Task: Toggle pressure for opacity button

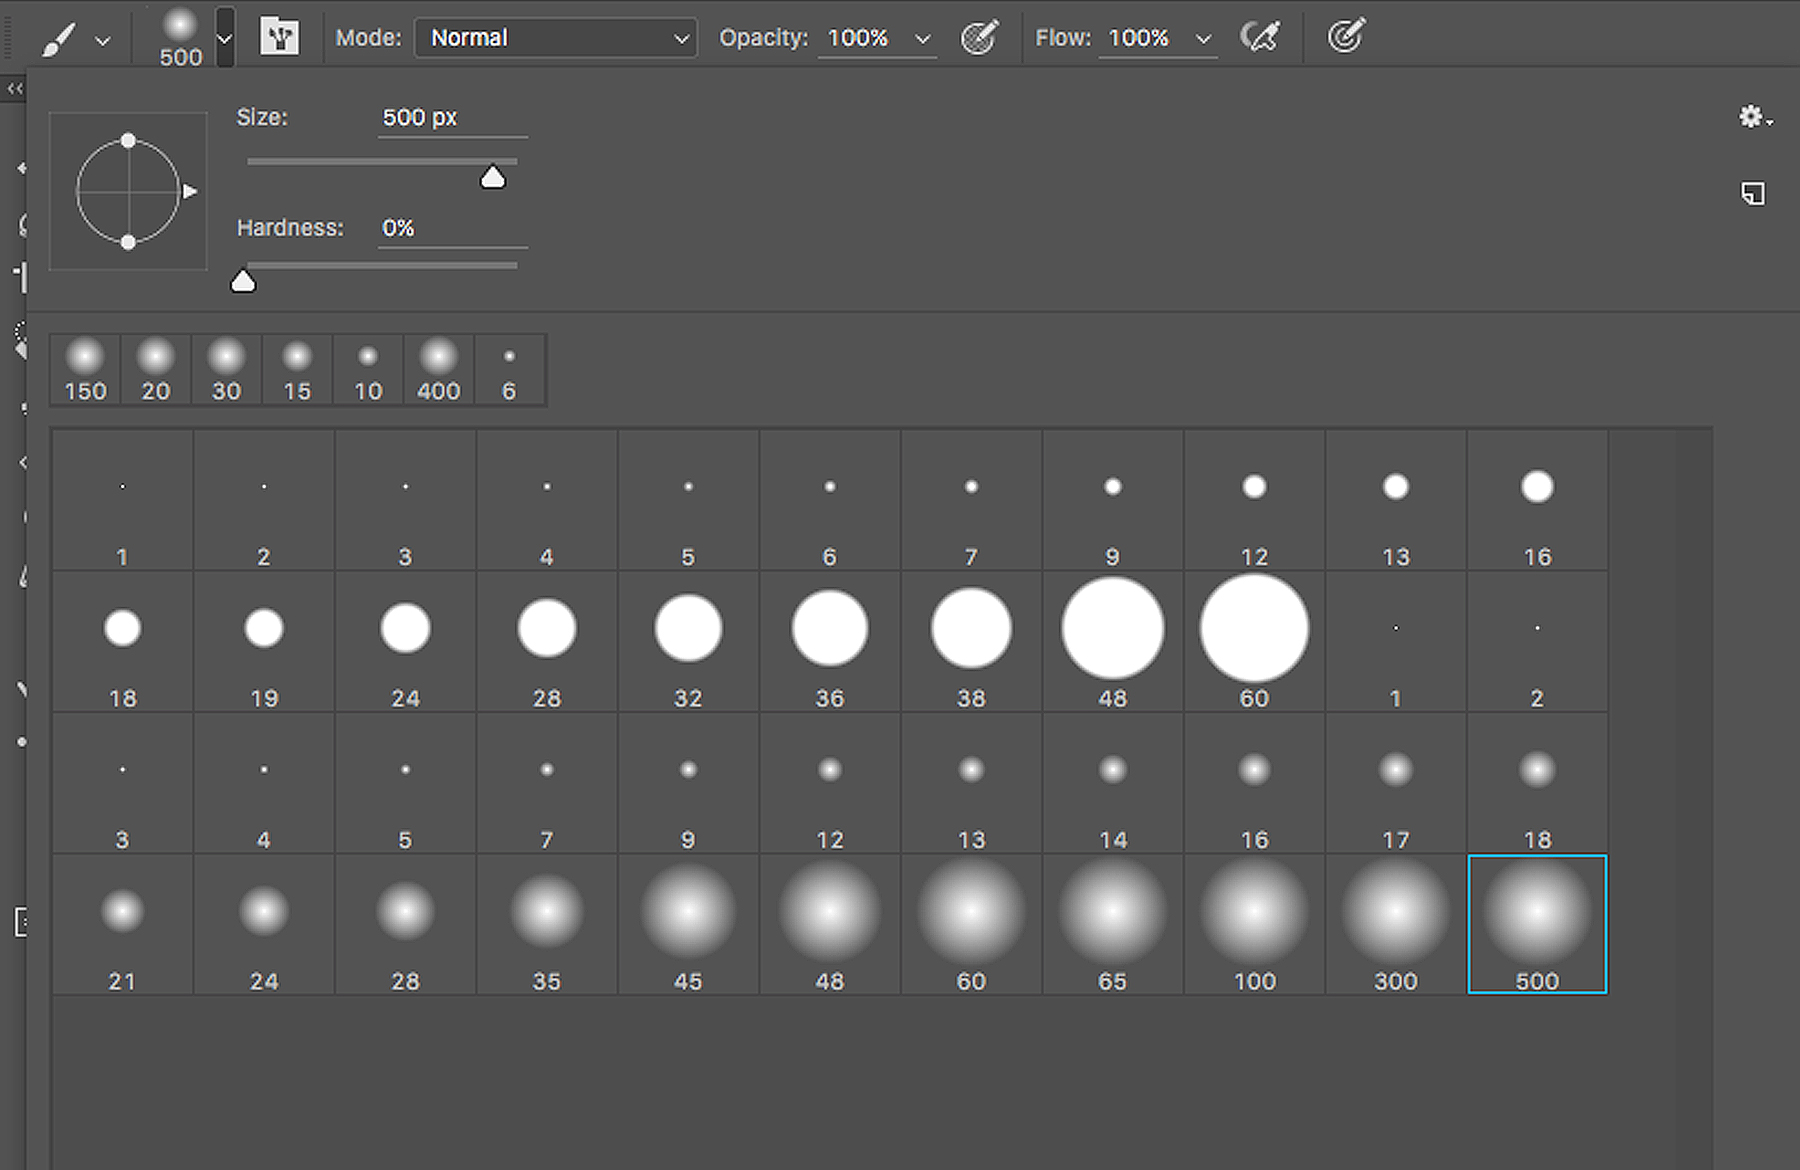Action: 979,38
